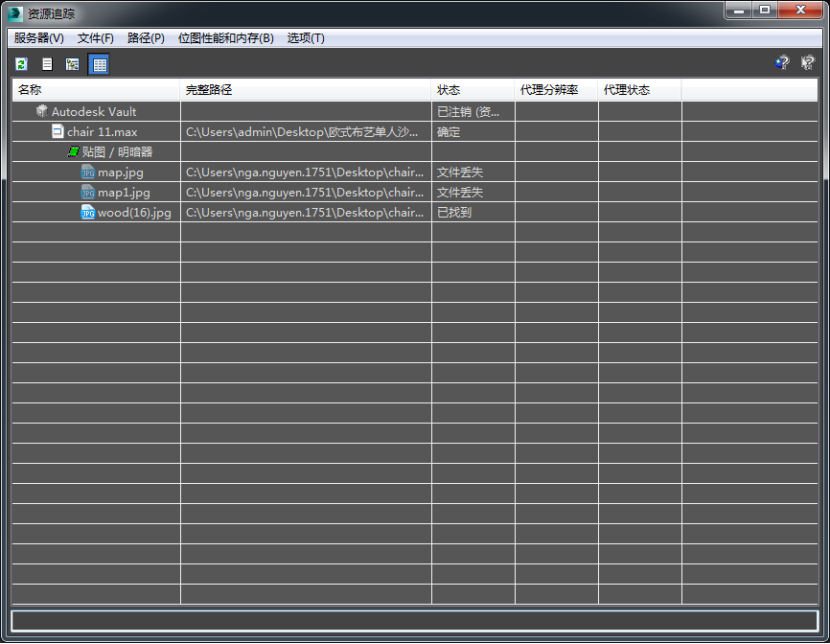Viewport: 830px width, 644px height.
Task: Open the 位图性能和内存(B) menu
Action: coord(225,38)
